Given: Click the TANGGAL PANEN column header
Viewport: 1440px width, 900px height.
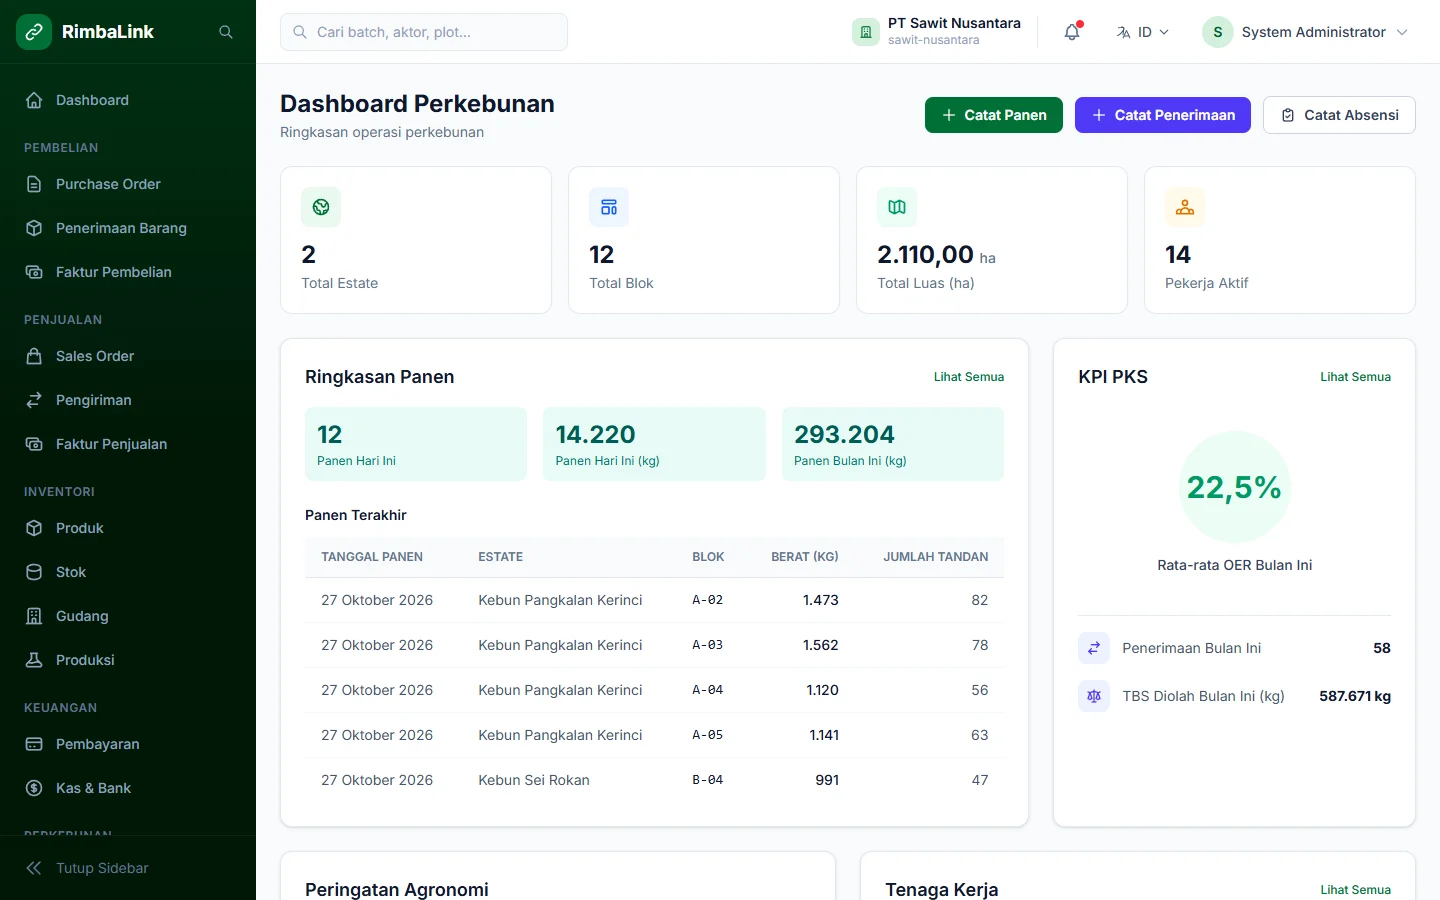Looking at the screenshot, I should 372,557.
